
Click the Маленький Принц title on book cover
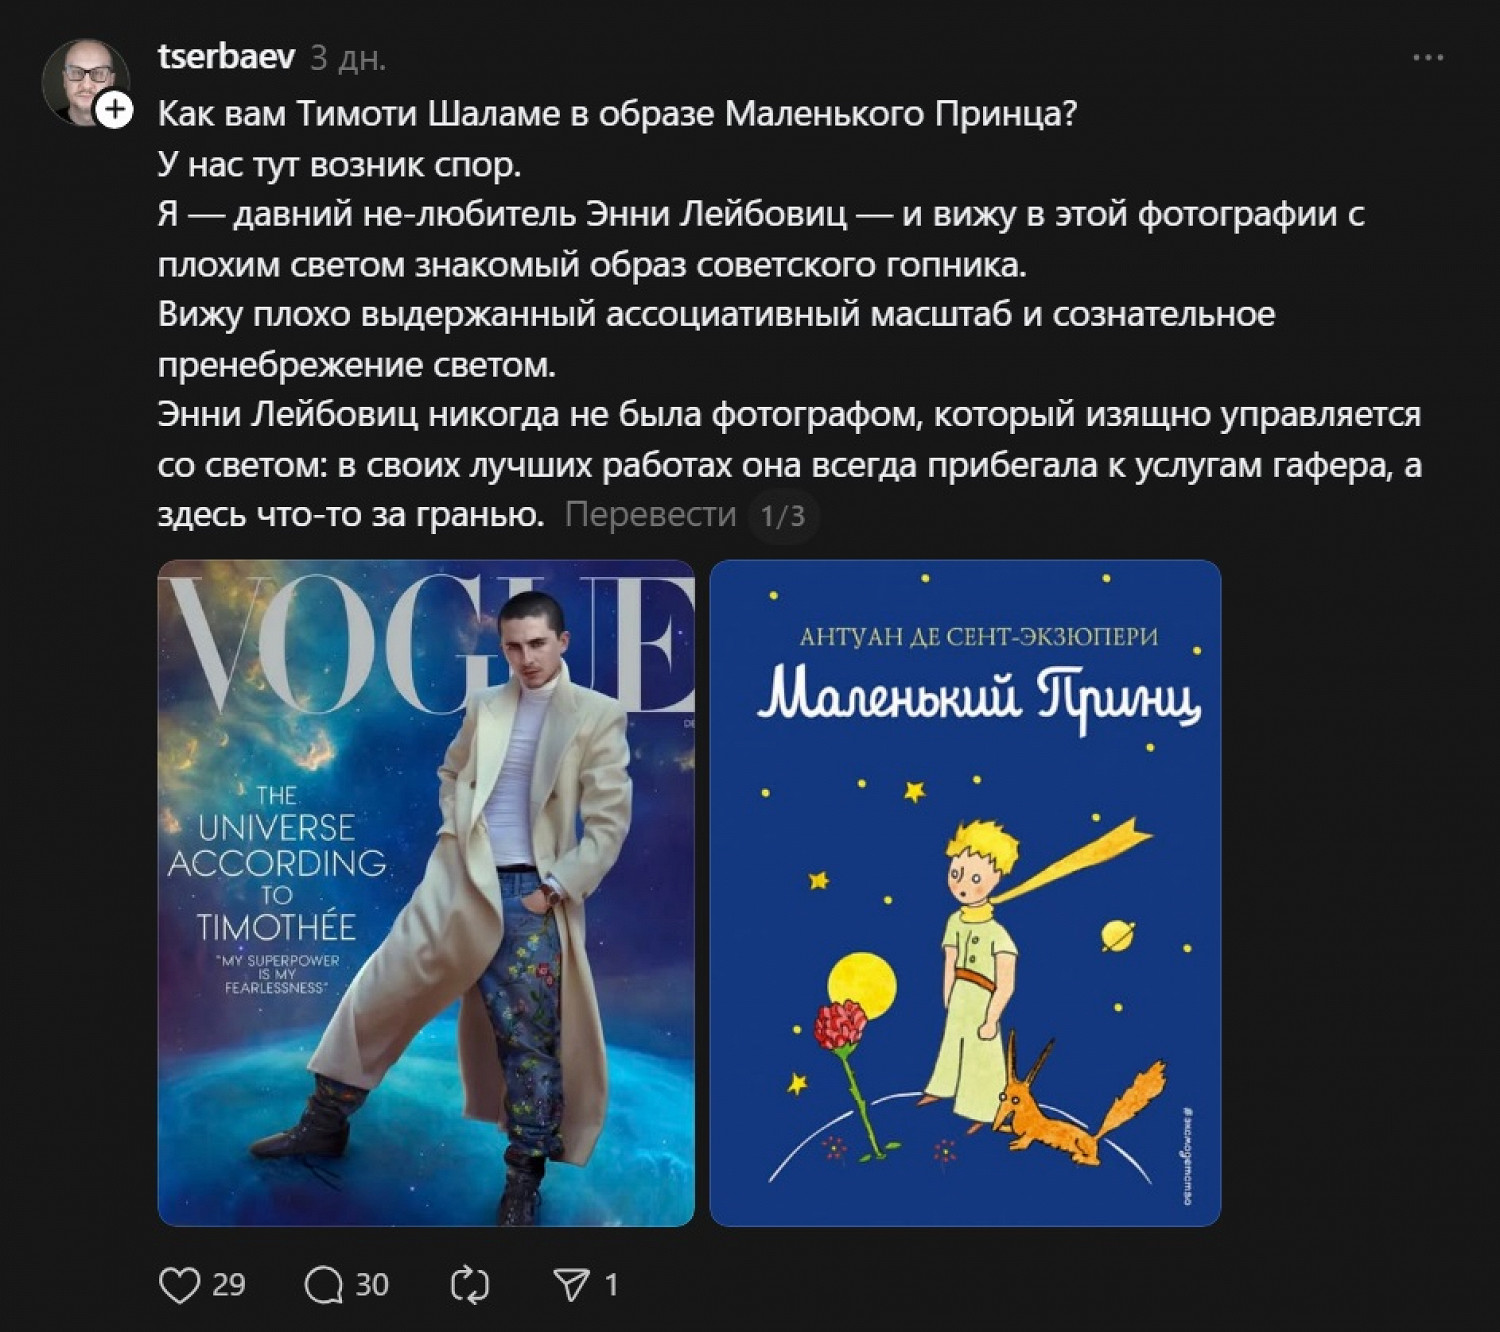(978, 699)
